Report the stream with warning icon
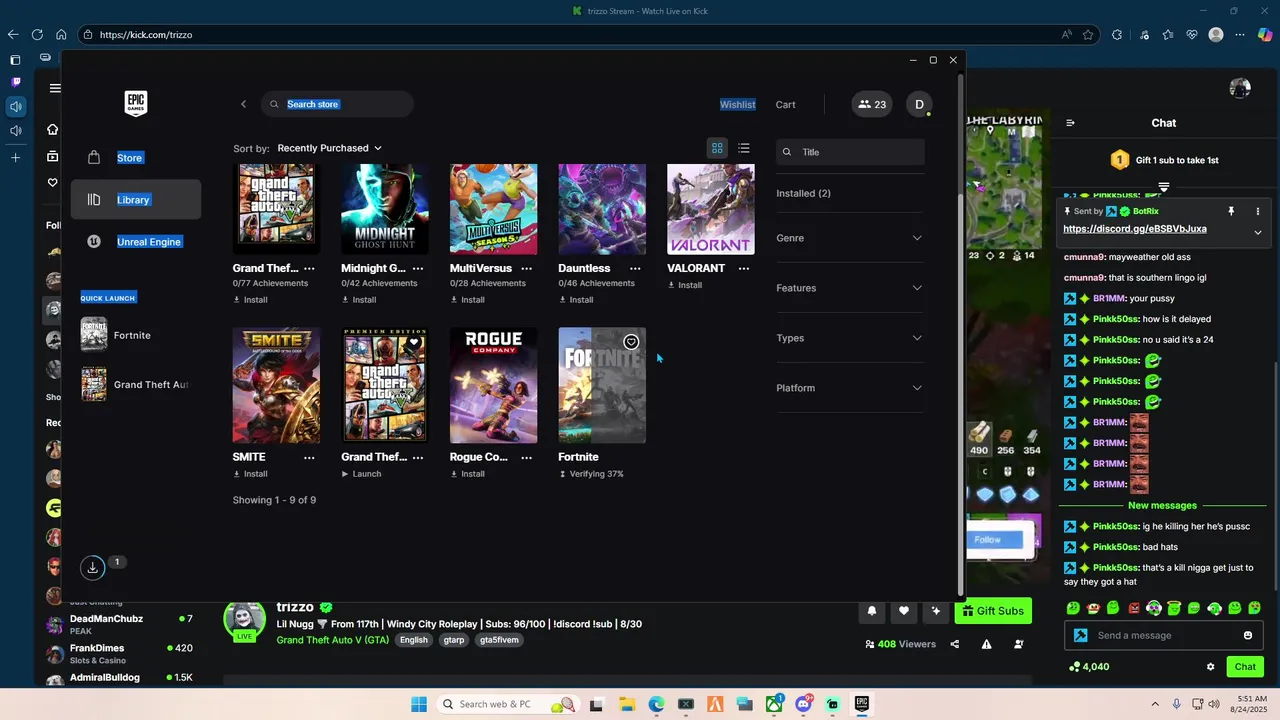1280x720 pixels. click(x=986, y=644)
